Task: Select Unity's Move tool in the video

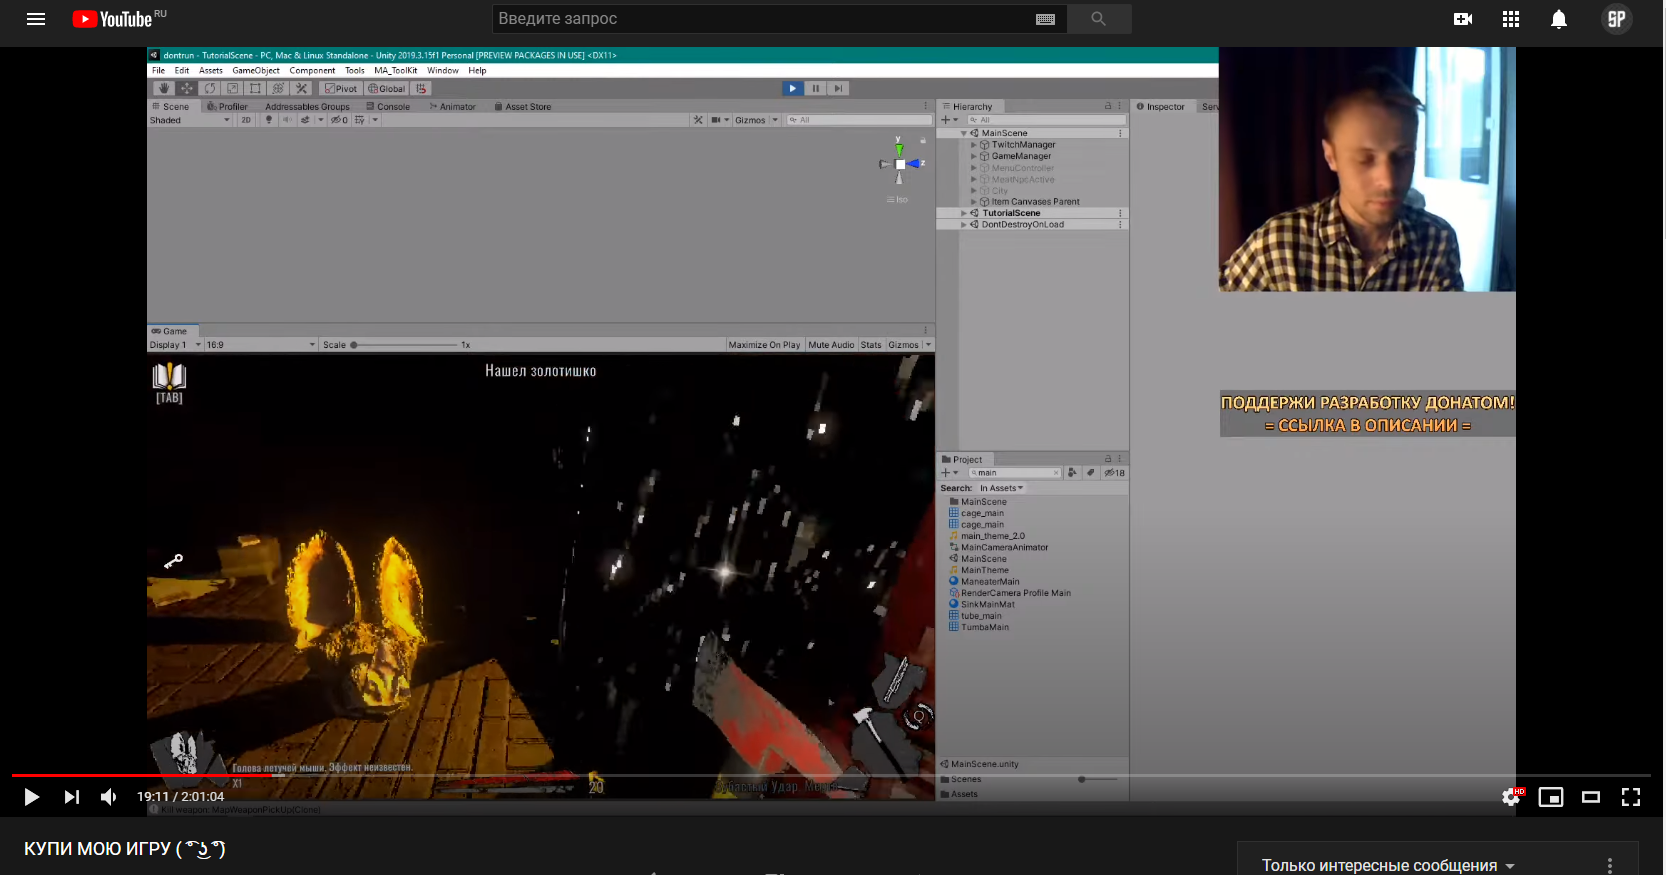Action: coord(187,88)
